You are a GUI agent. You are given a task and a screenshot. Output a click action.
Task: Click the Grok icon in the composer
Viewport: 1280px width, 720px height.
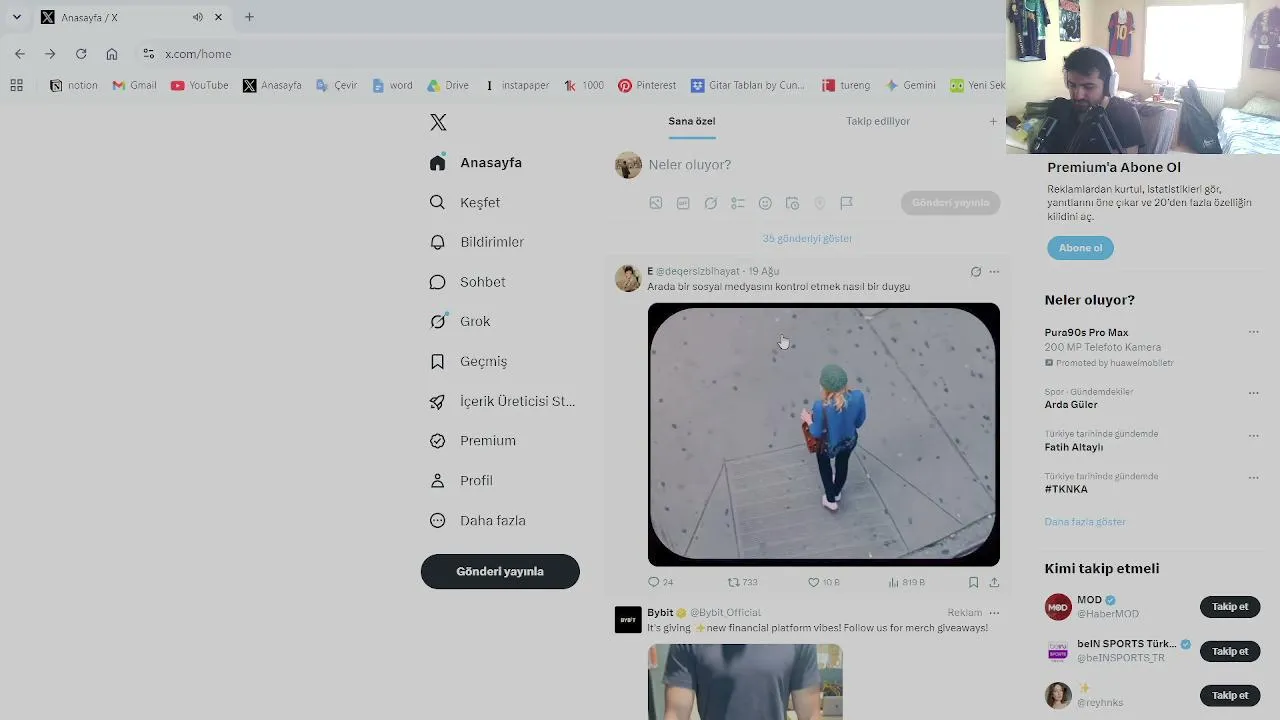tap(711, 203)
